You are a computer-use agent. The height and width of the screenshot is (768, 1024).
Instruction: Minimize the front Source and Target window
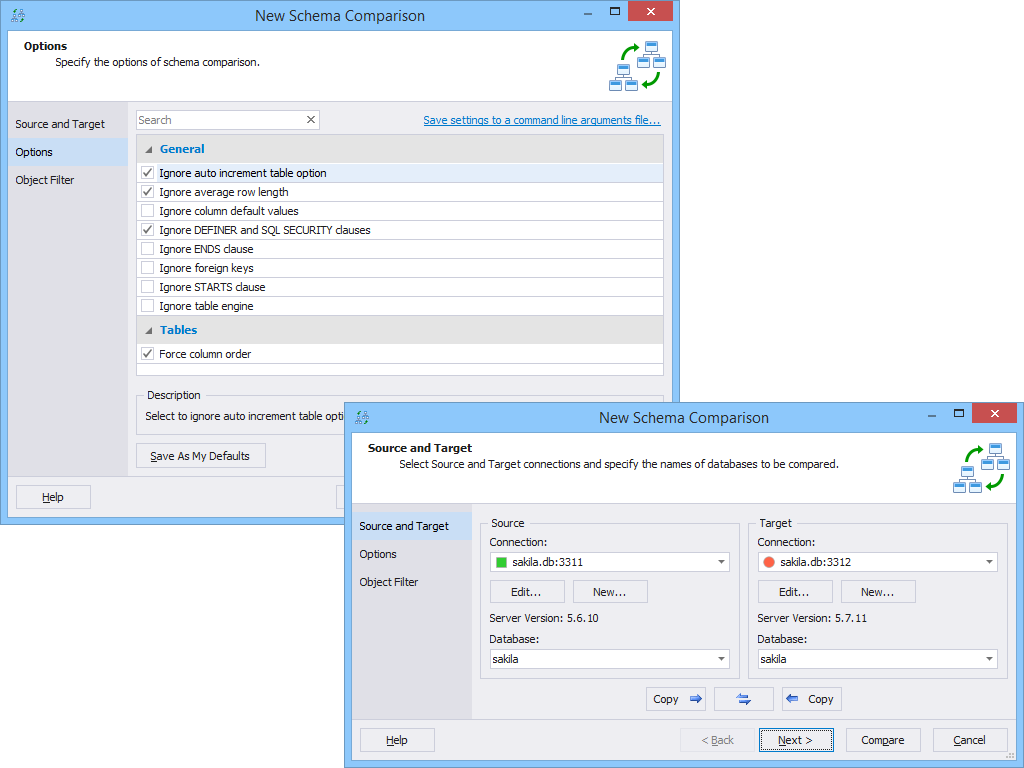pos(932,414)
